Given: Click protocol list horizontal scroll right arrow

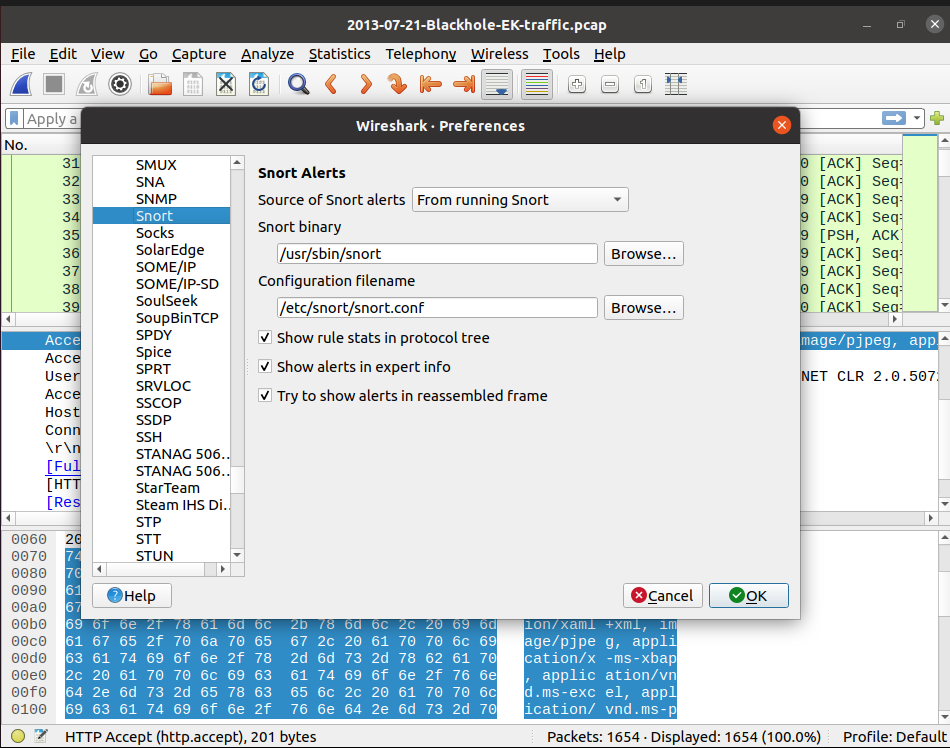Looking at the screenshot, I should [x=223, y=569].
